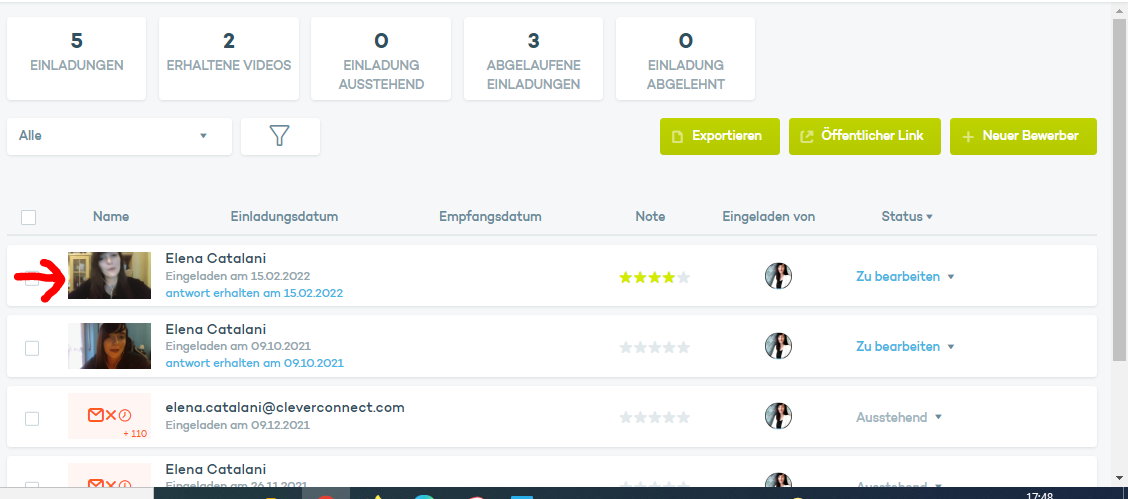Open the "Alle" filter dropdown
Screen dimensions: 1128x499
[x=119, y=136]
